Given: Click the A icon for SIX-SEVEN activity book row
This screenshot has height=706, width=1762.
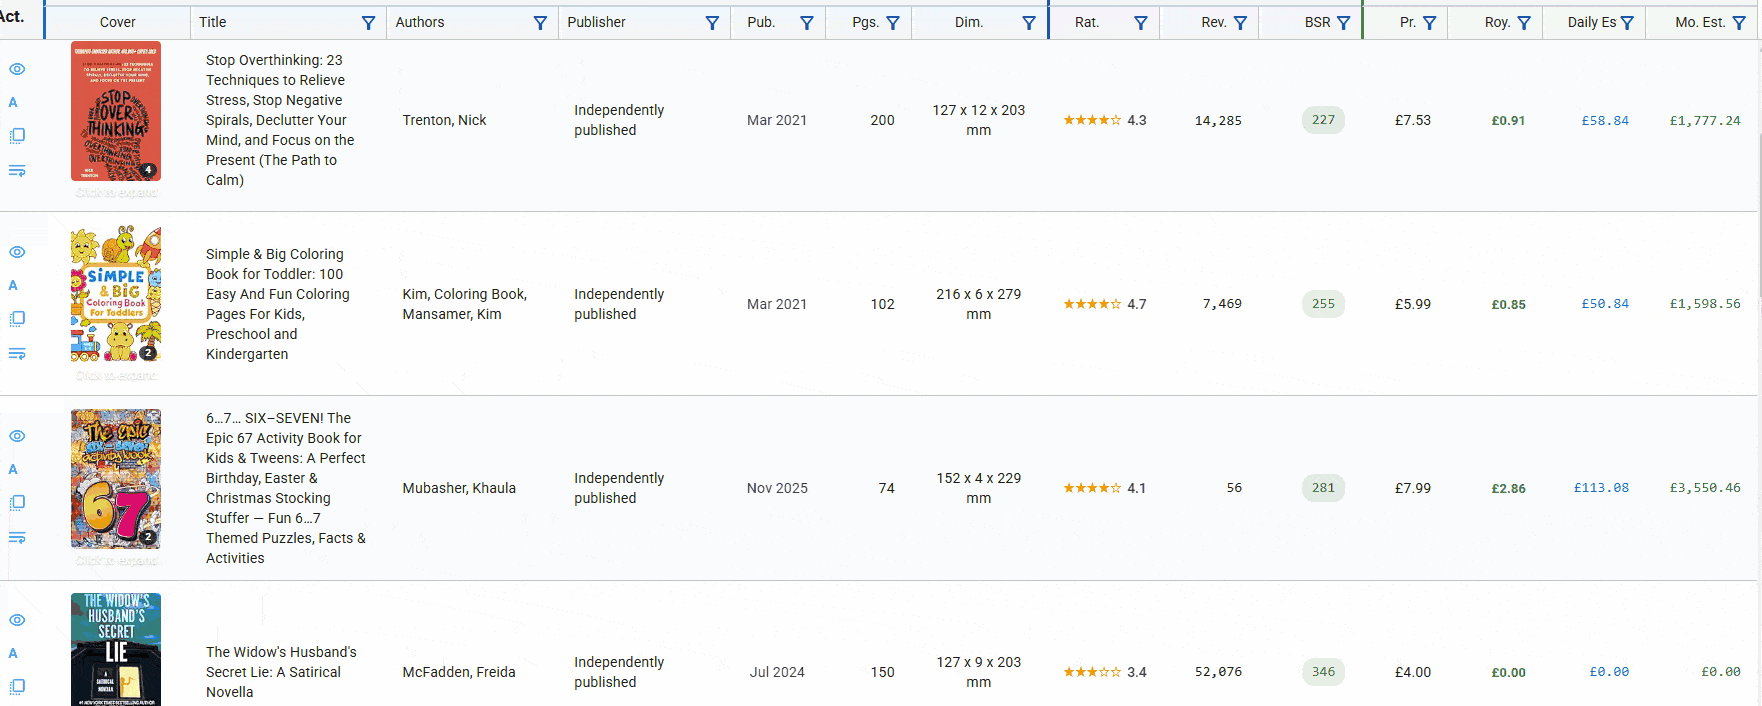Looking at the screenshot, I should [13, 469].
